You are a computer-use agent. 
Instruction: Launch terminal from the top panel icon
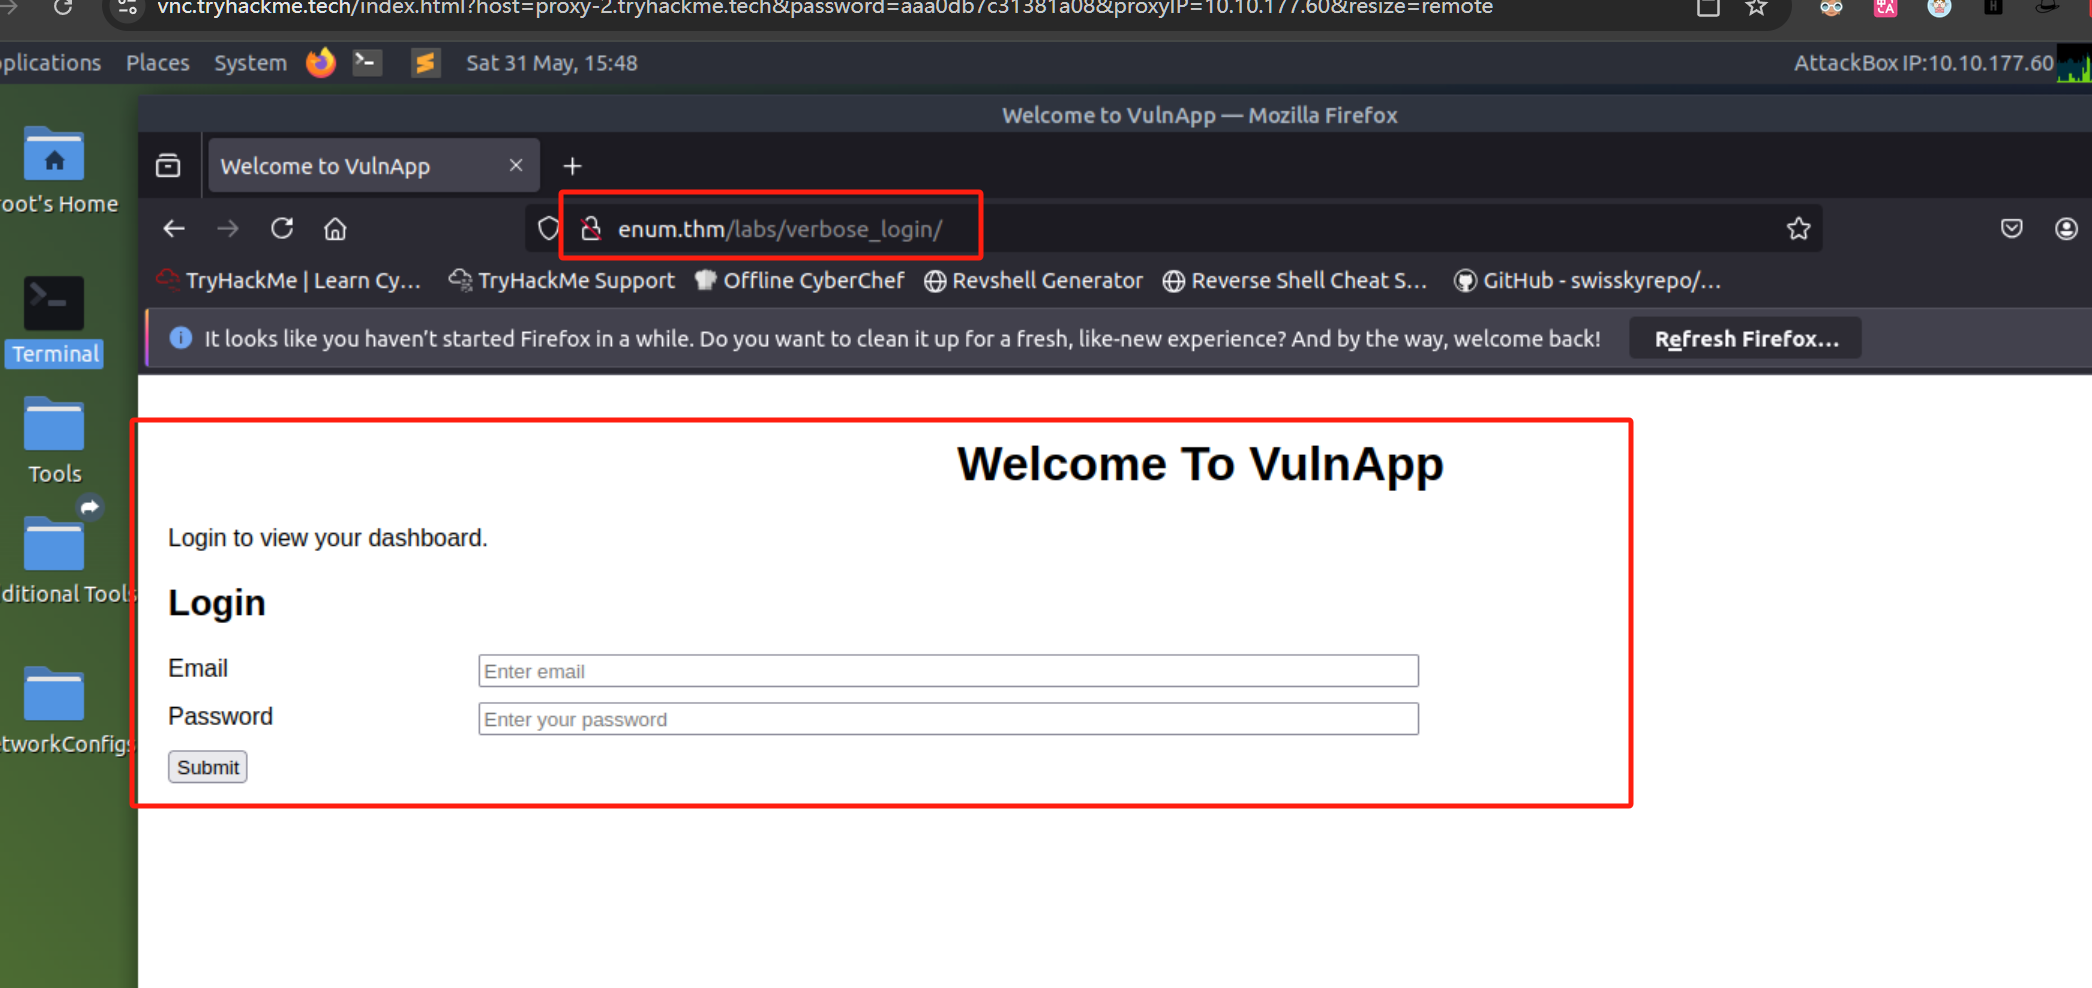point(367,62)
